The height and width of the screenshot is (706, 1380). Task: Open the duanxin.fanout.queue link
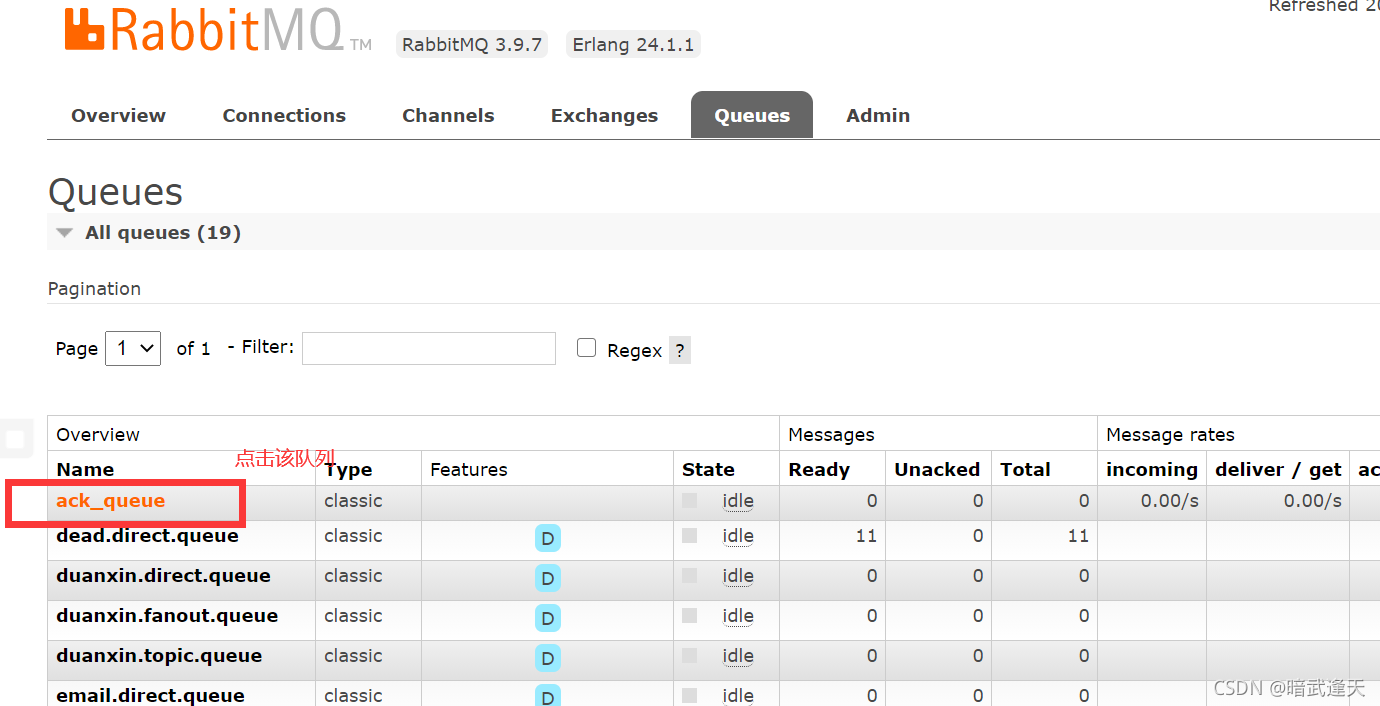point(167,615)
